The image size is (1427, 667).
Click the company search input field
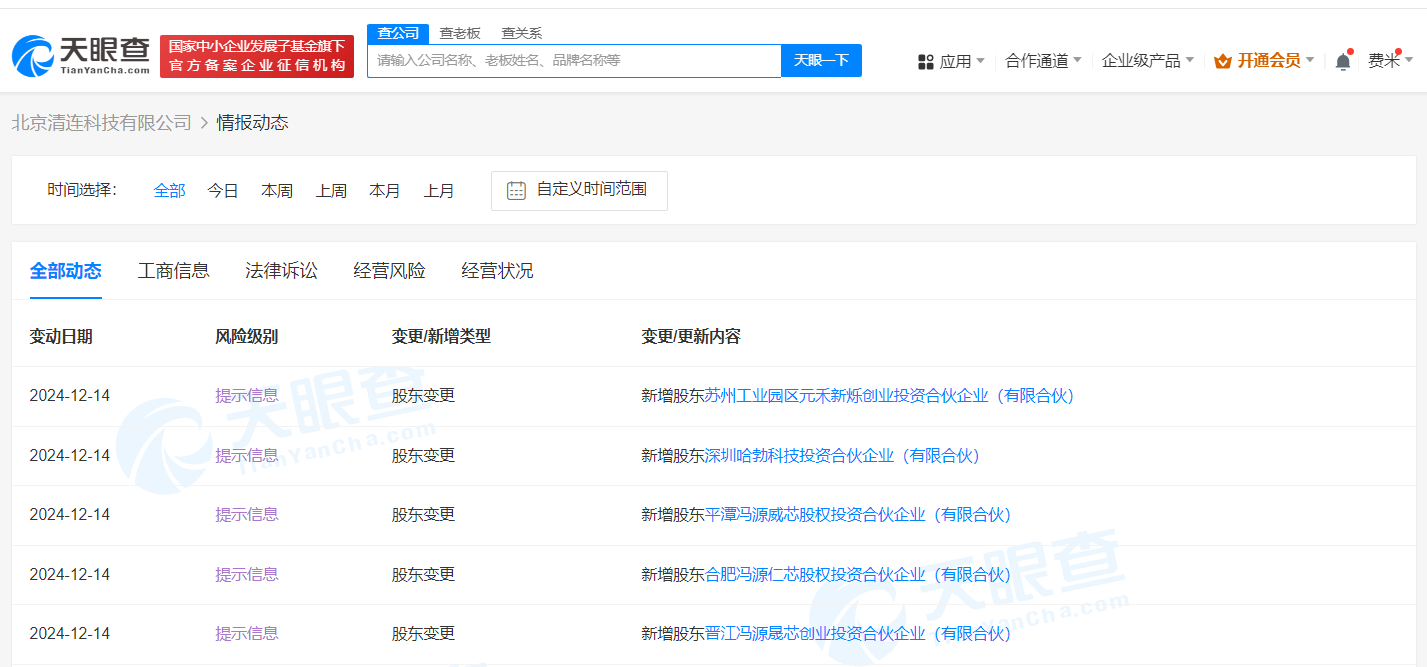(x=574, y=60)
